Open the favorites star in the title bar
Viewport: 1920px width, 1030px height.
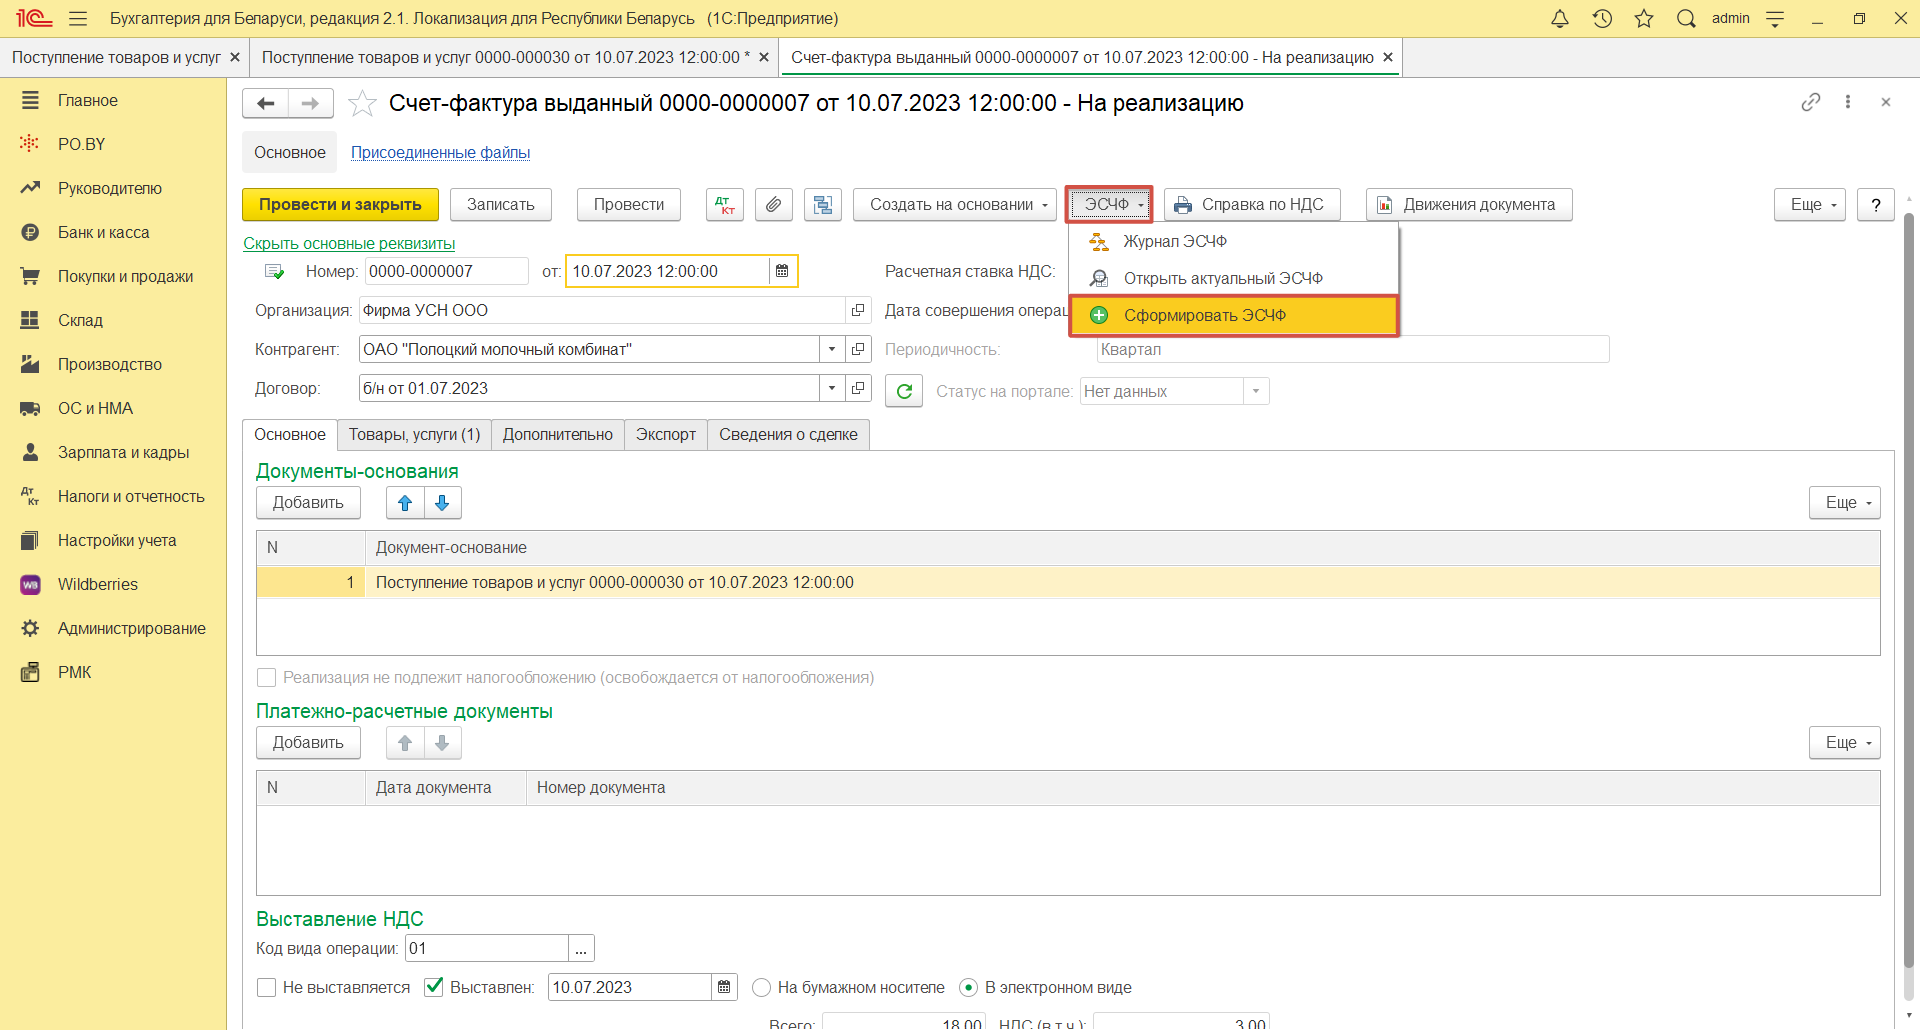[x=1644, y=19]
